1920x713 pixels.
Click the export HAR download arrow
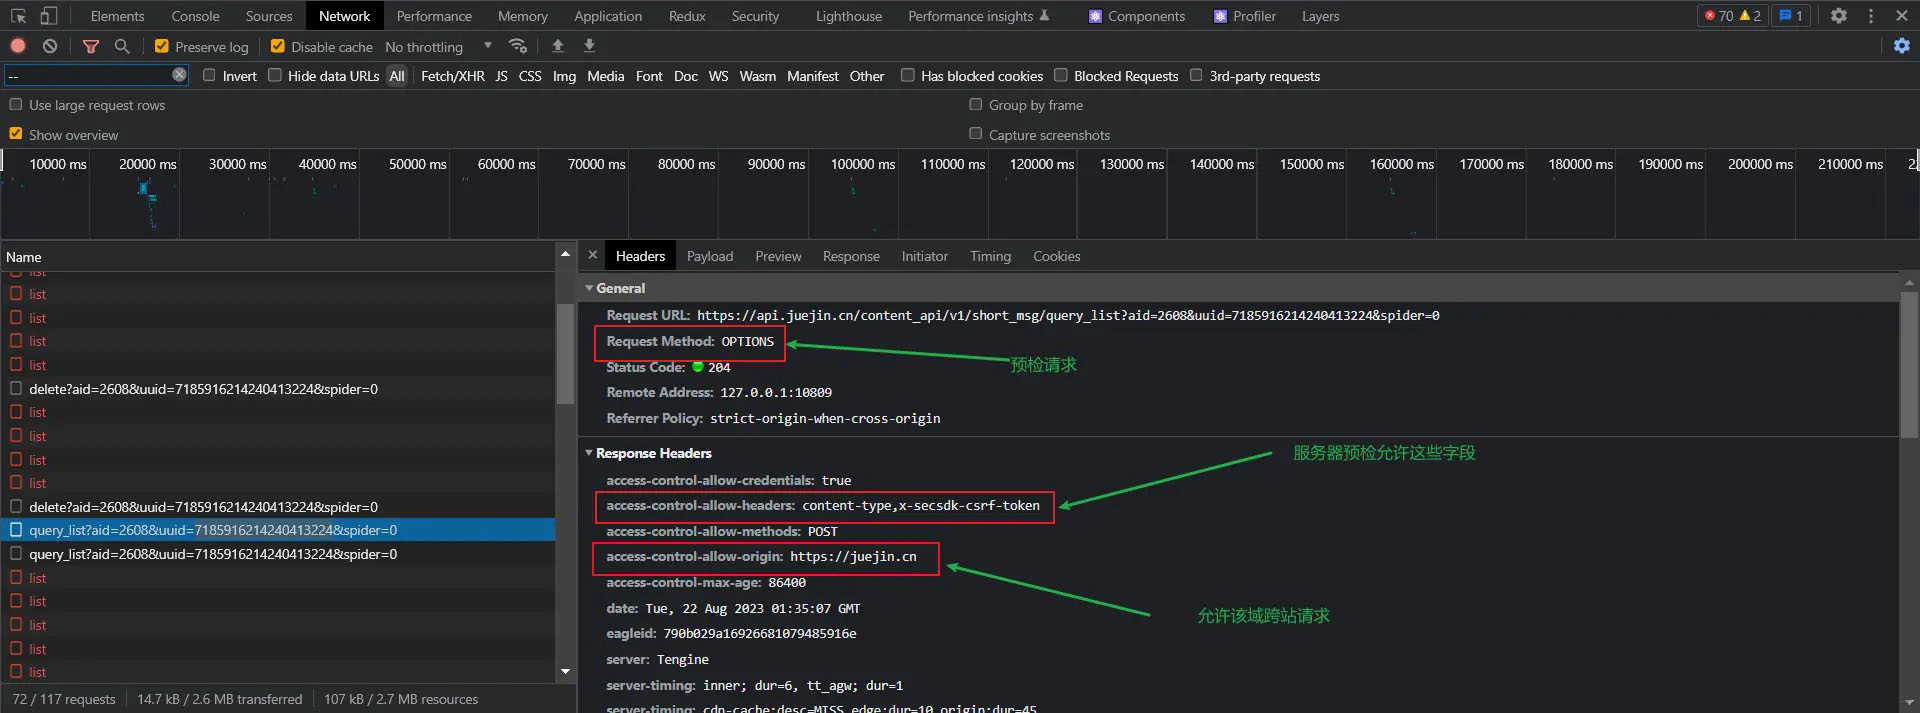589,46
